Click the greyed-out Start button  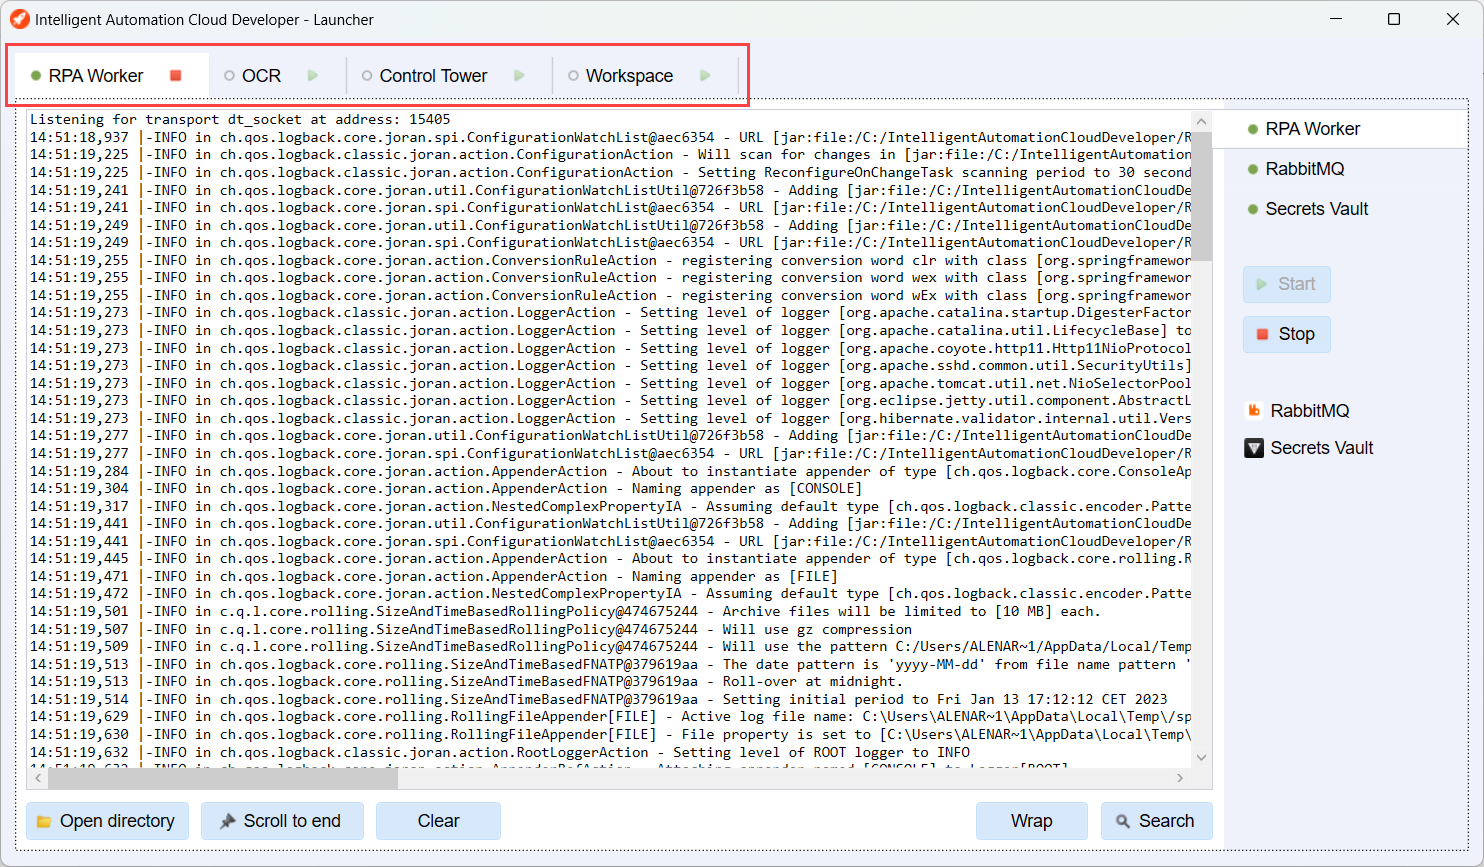tap(1287, 284)
